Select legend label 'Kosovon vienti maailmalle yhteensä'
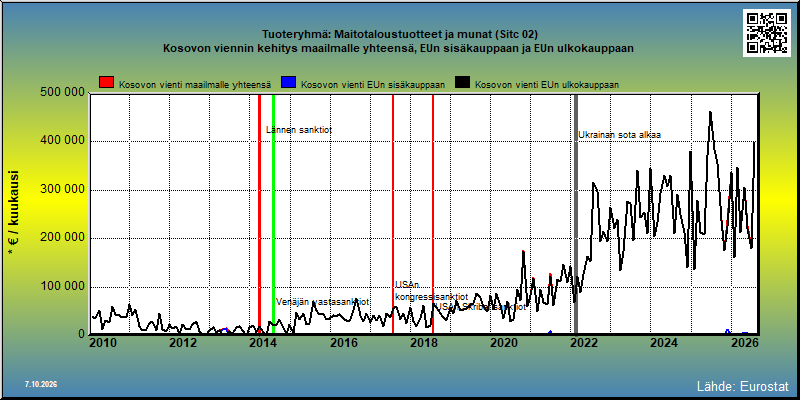800x400 pixels. 195,85
